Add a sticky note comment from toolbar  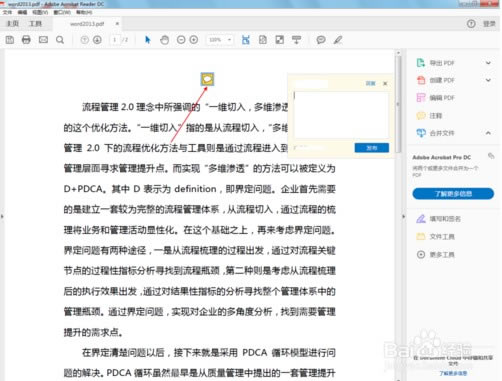pyautogui.click(x=321, y=40)
